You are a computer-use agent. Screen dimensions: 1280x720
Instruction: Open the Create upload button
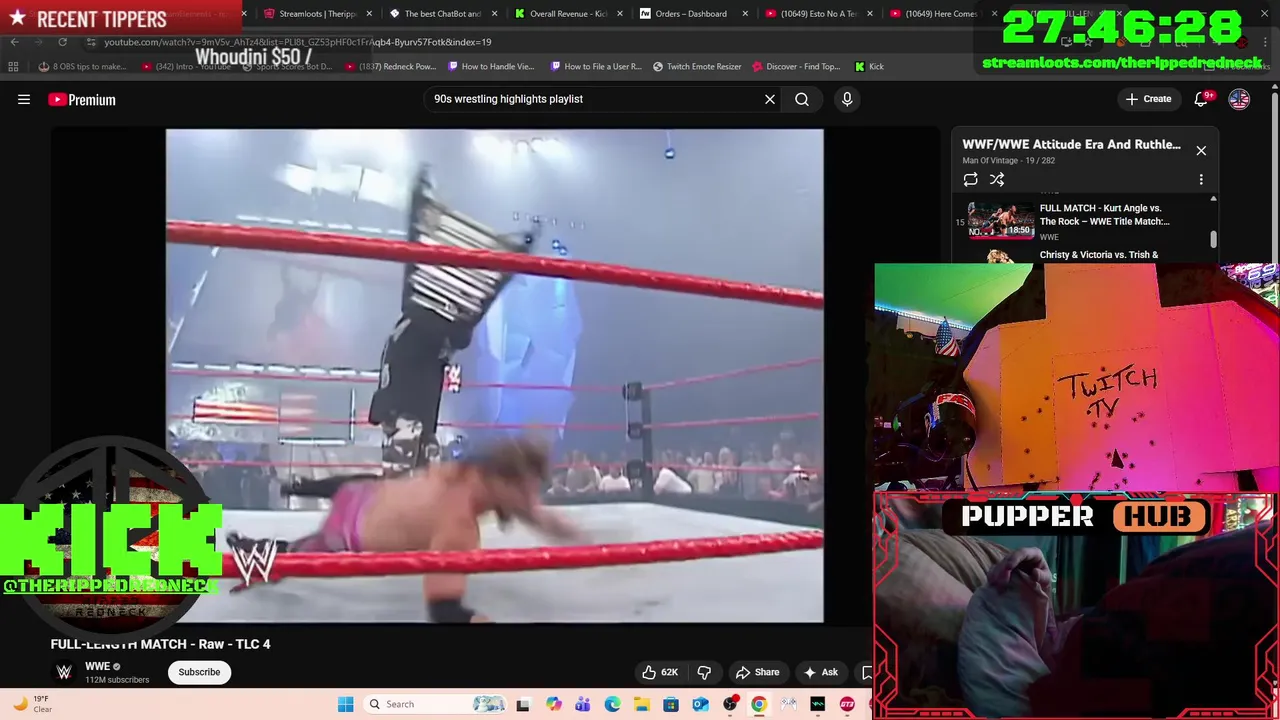point(1148,99)
